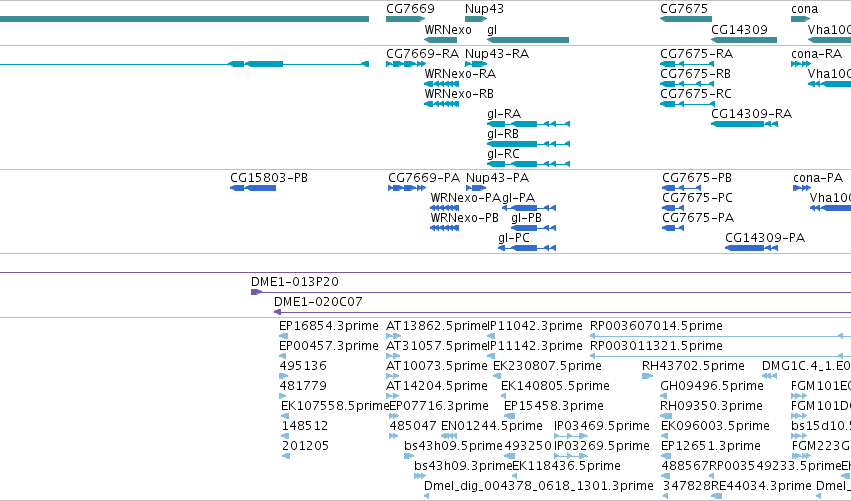Select transcript Nup43-RA
Viewport: 851px width, 501px height.
click(497, 54)
